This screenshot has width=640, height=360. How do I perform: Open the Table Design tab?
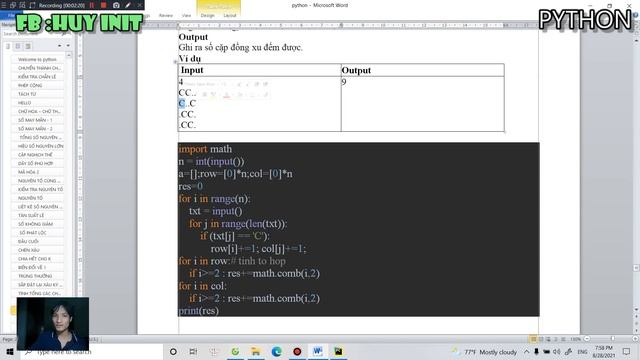click(x=207, y=15)
